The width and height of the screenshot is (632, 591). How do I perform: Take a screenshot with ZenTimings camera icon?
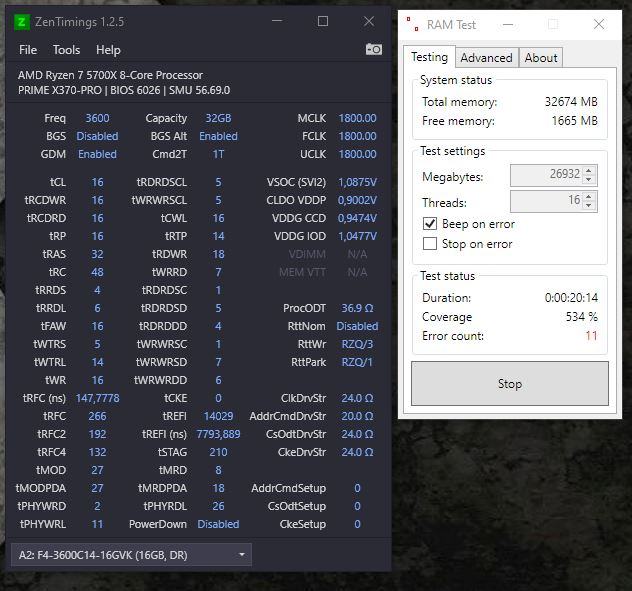(x=374, y=49)
